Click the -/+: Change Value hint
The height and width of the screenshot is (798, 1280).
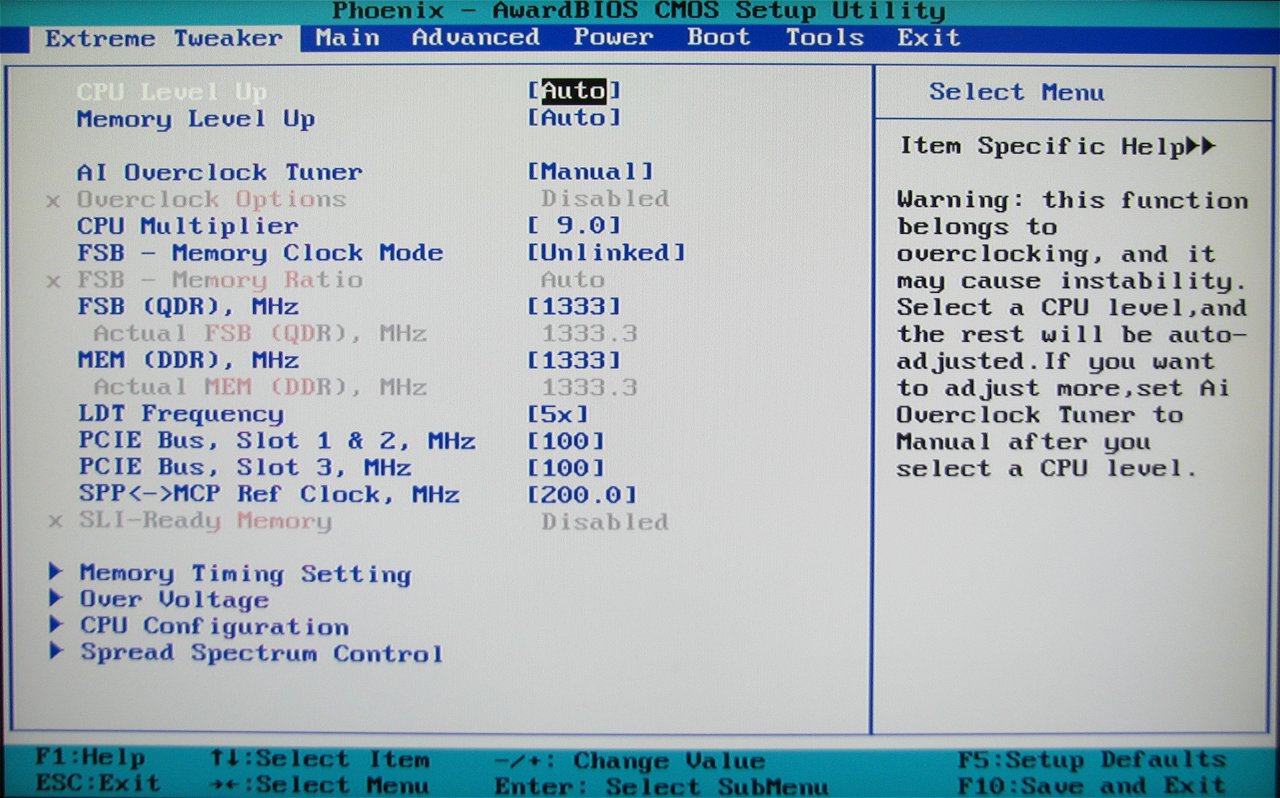(630, 761)
